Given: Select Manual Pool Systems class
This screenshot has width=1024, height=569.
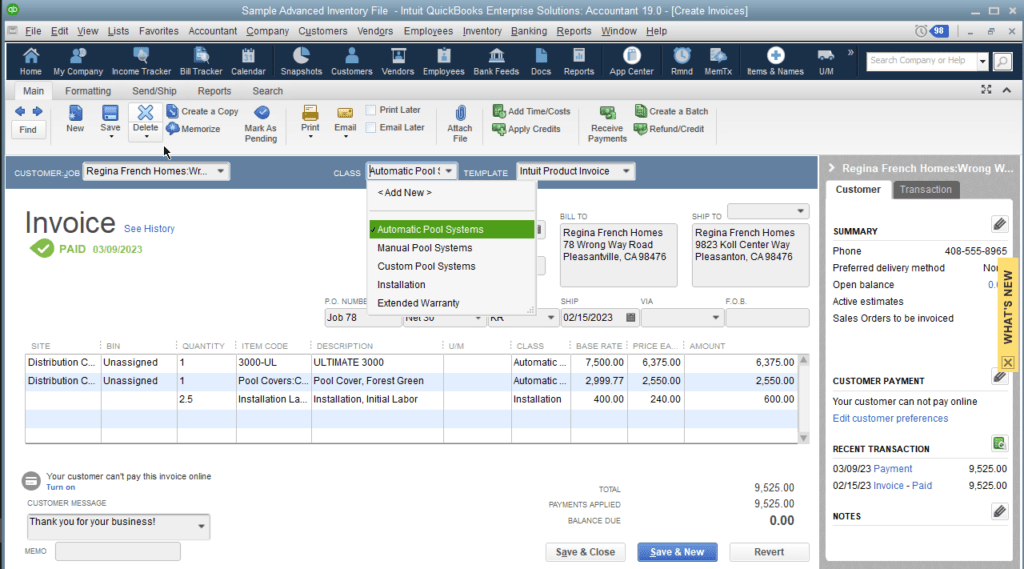Looking at the screenshot, I should (424, 248).
